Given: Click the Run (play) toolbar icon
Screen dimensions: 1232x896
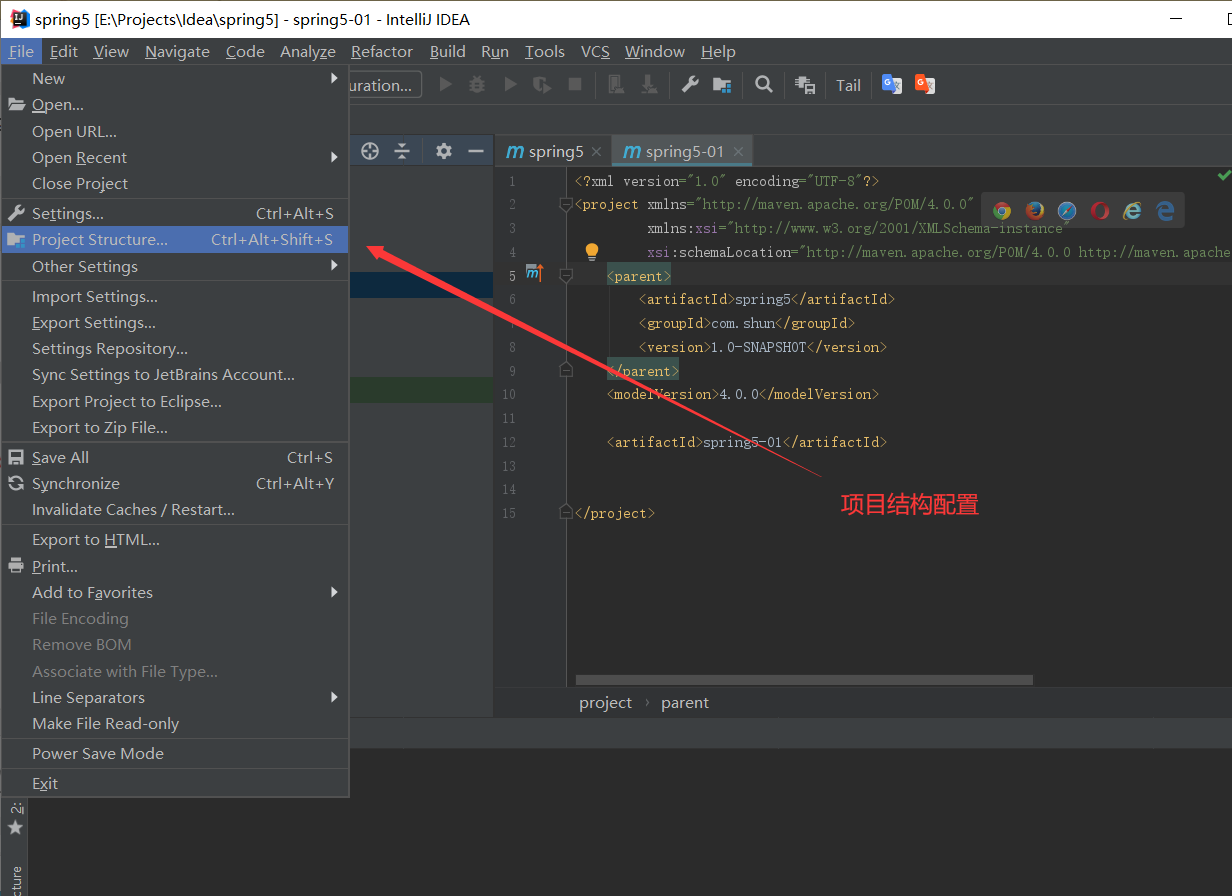Looking at the screenshot, I should pyautogui.click(x=446, y=85).
